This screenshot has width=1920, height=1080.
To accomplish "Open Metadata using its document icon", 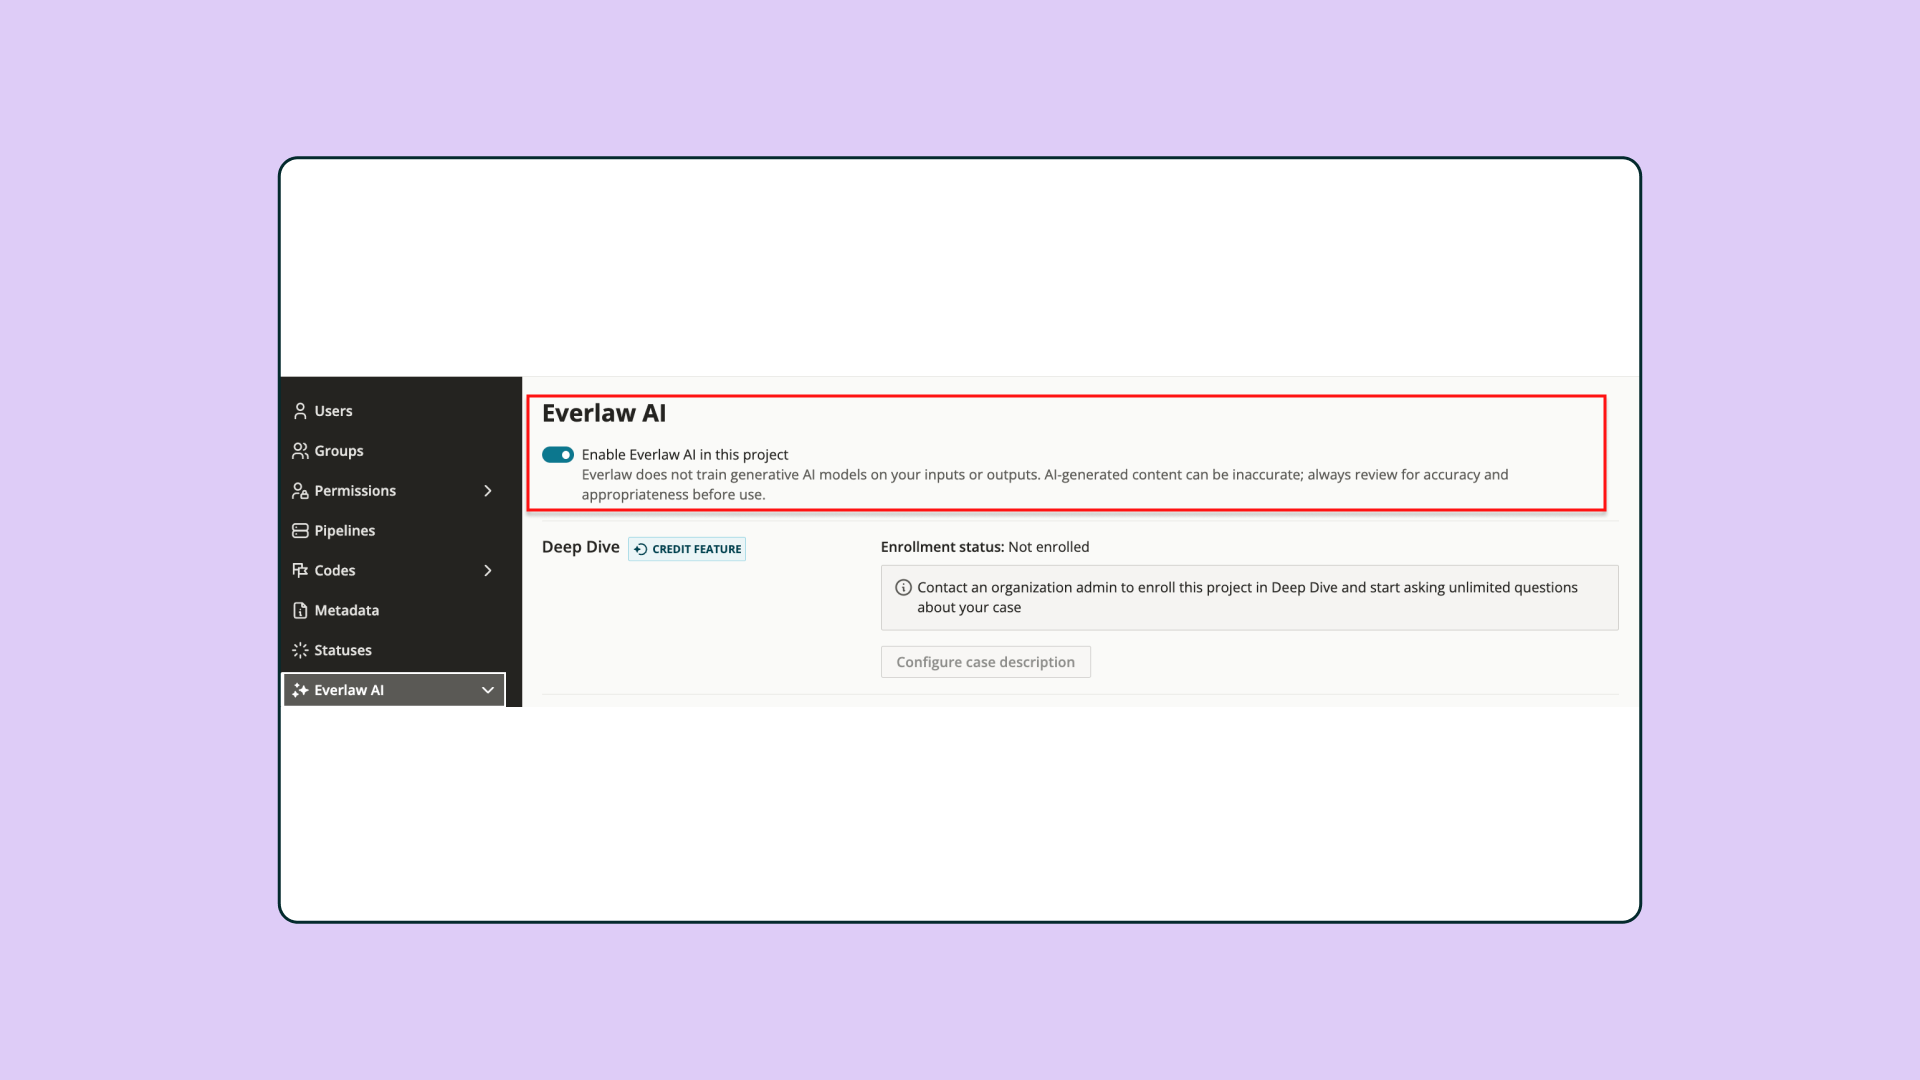I will (x=300, y=610).
